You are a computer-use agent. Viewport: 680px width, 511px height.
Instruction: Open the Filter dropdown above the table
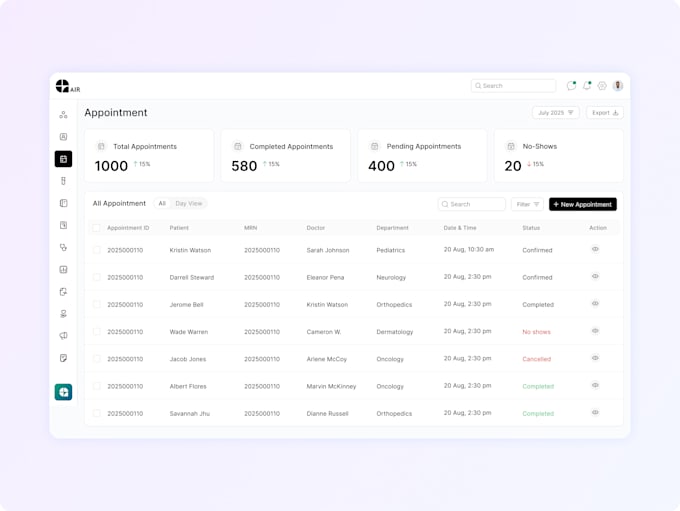pyautogui.click(x=527, y=204)
